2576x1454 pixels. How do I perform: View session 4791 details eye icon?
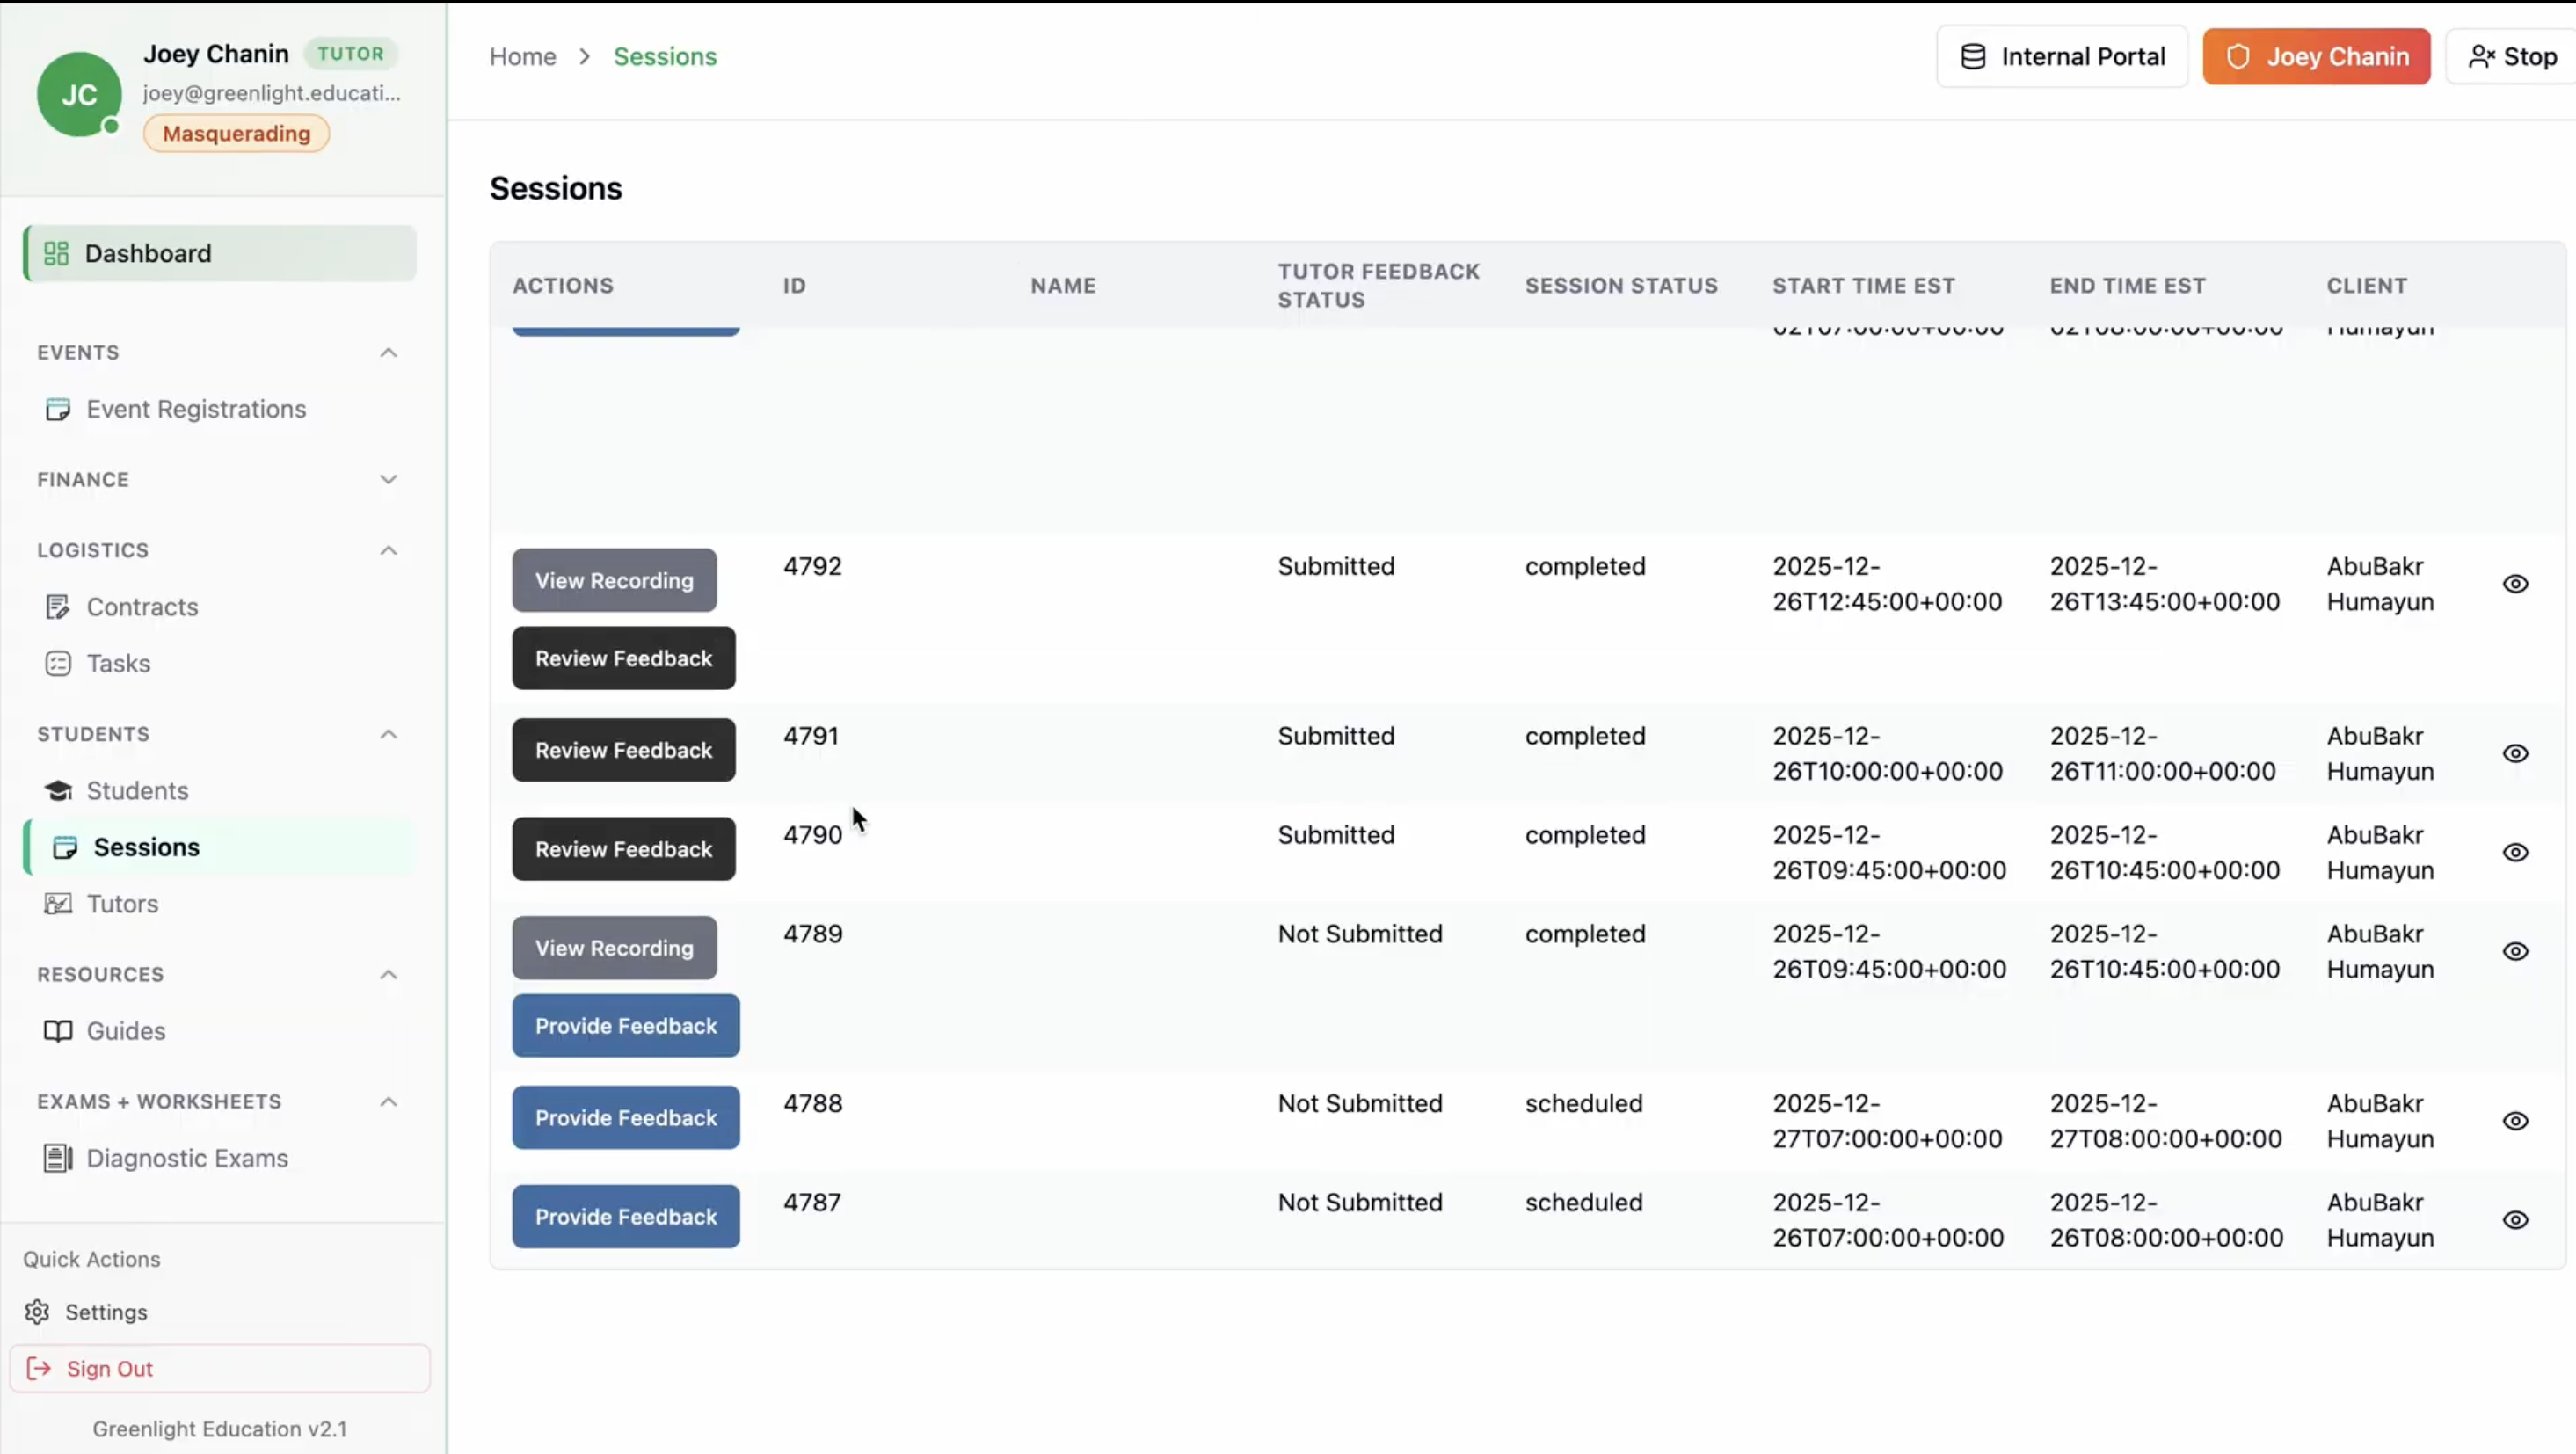pyautogui.click(x=2515, y=753)
